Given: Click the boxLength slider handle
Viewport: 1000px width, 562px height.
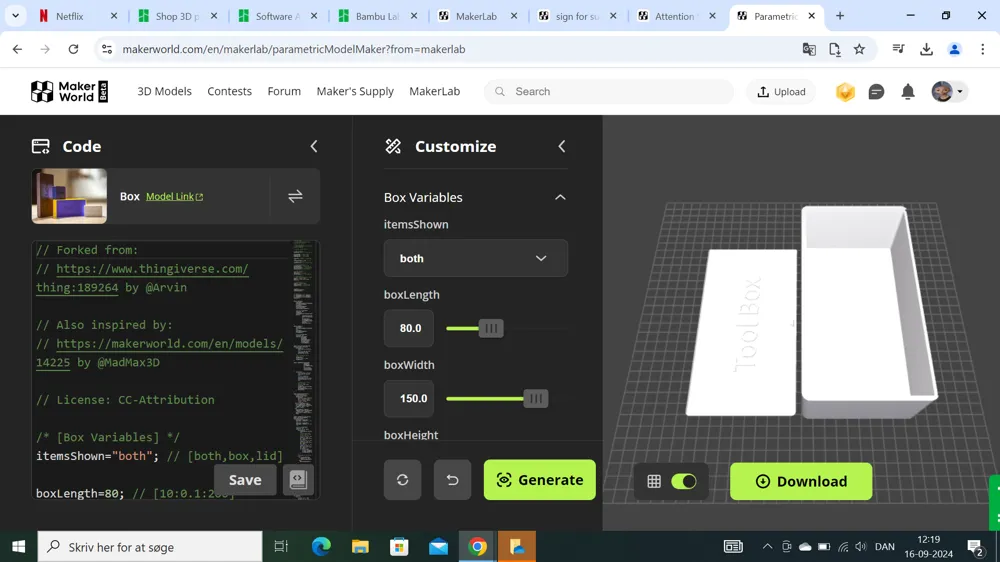Looking at the screenshot, I should tap(491, 329).
